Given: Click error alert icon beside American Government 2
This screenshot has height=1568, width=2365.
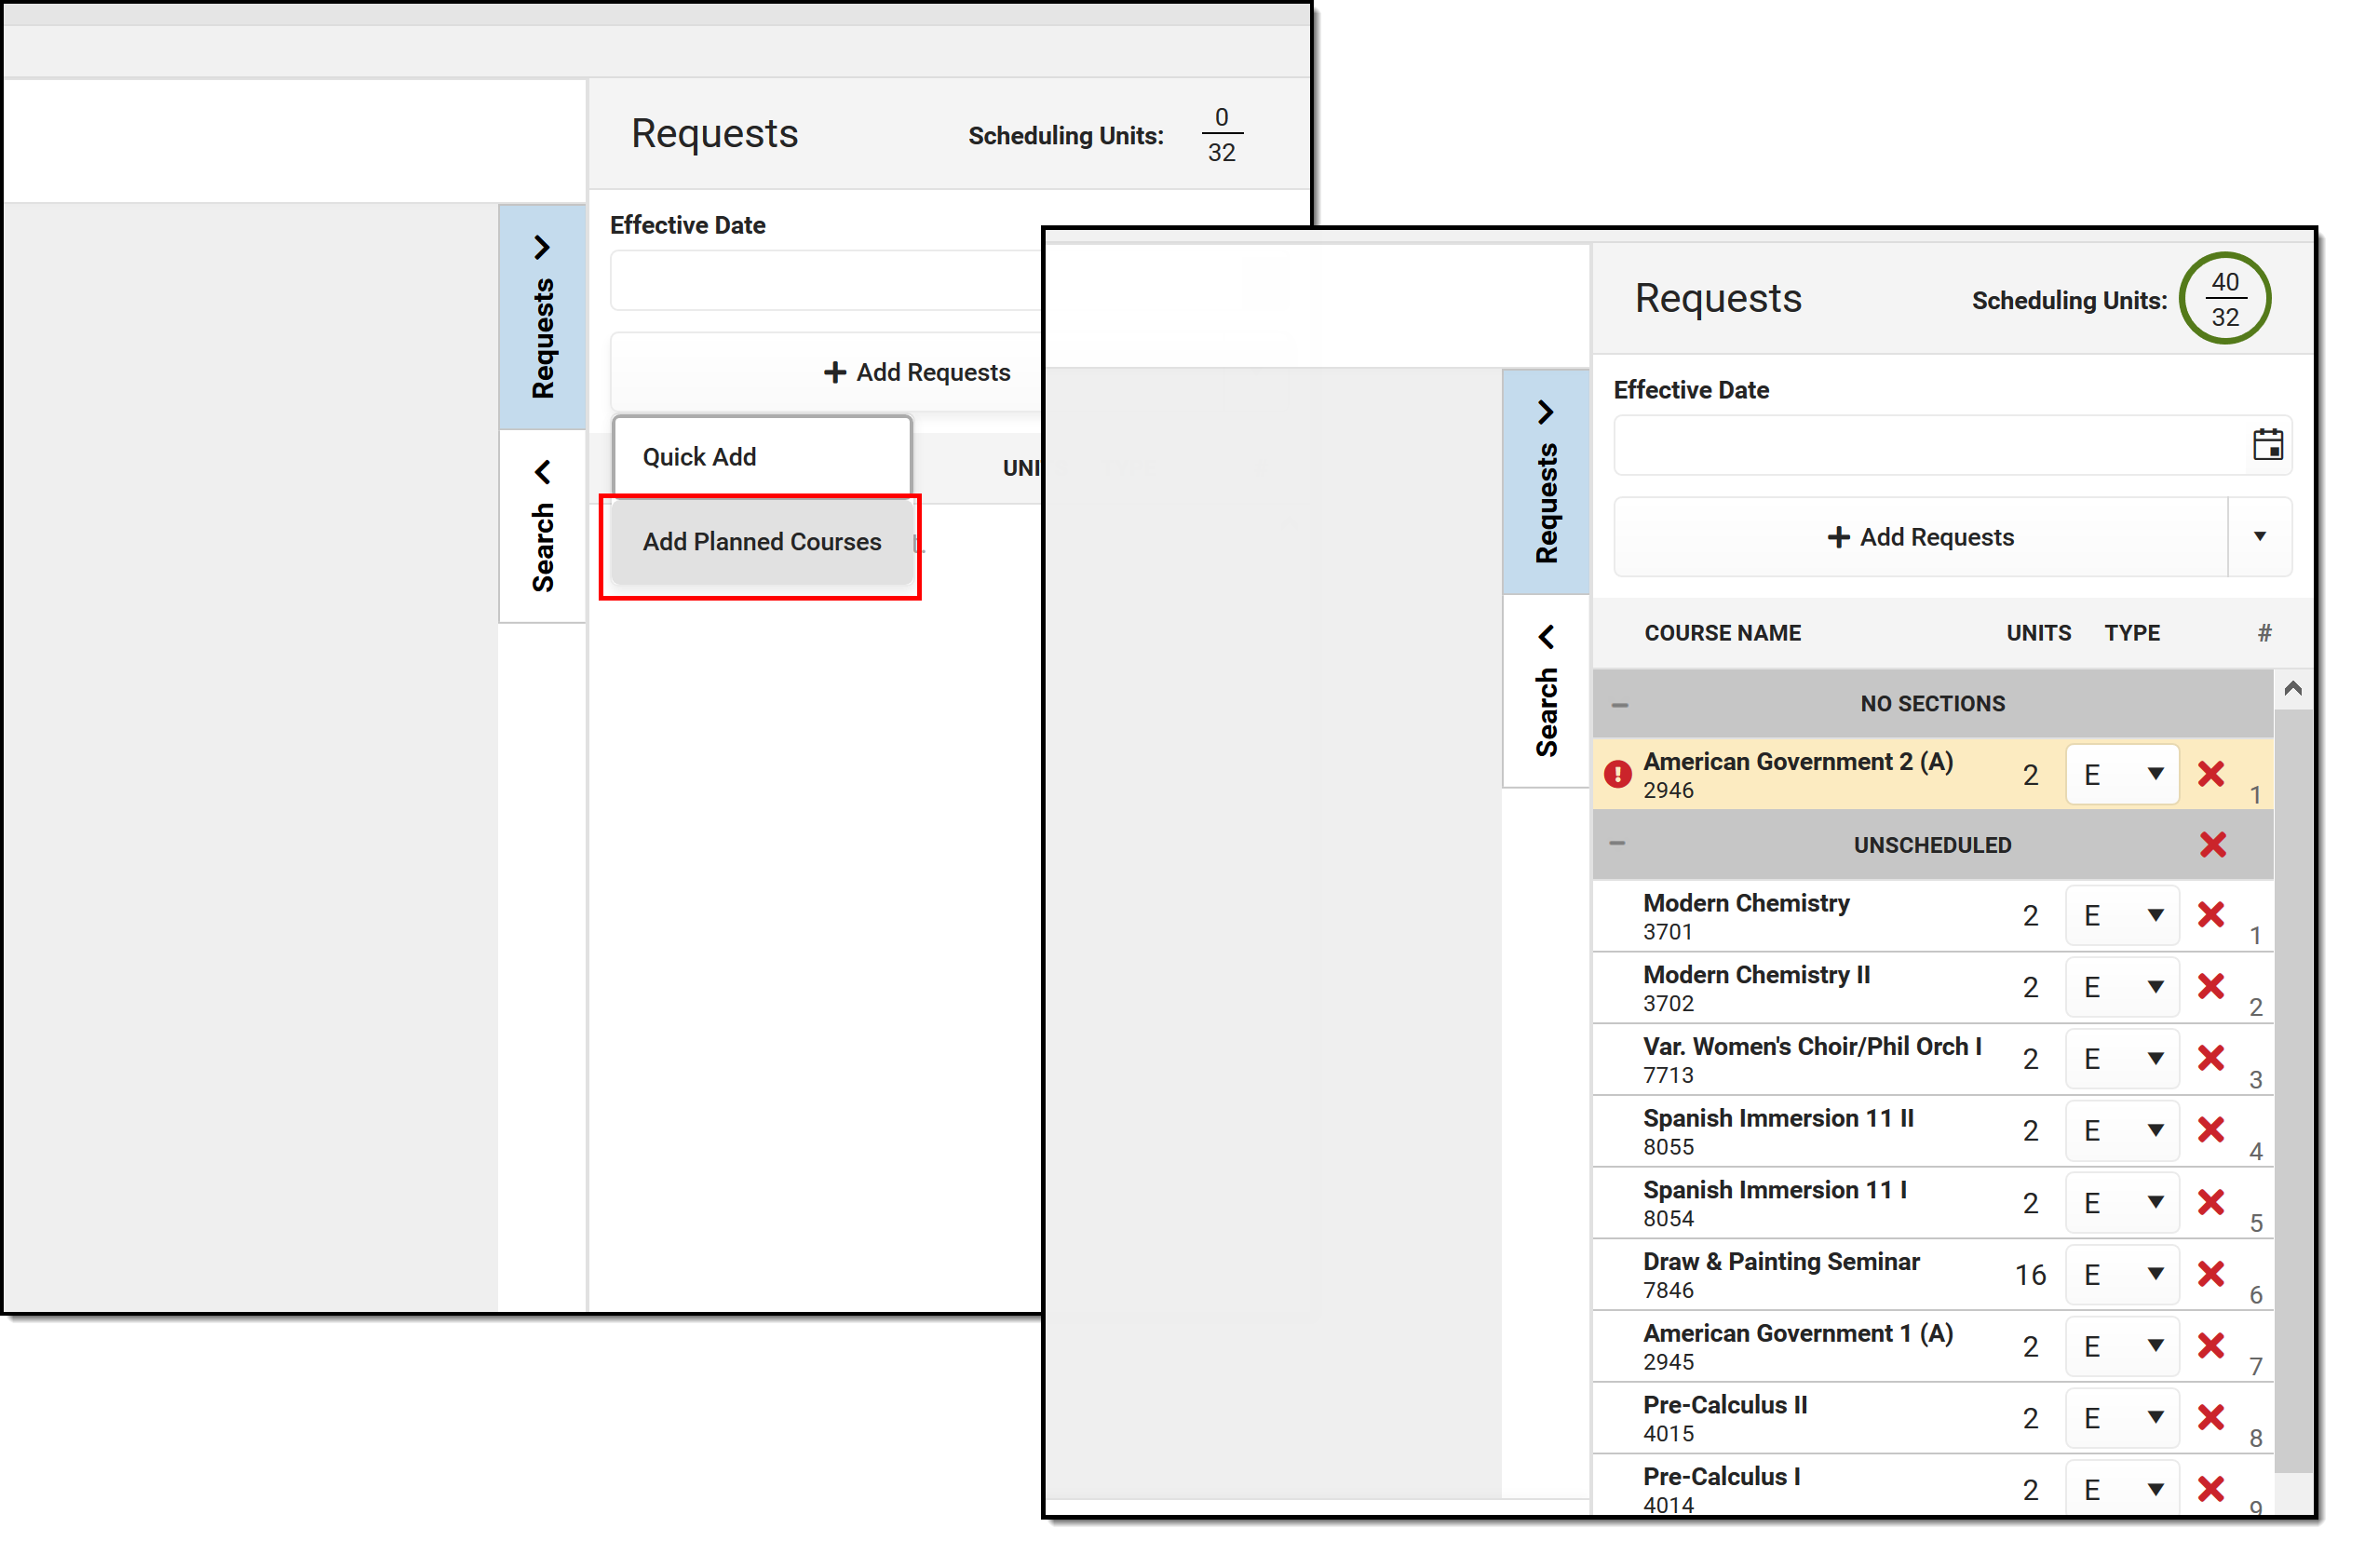Looking at the screenshot, I should tap(1617, 774).
